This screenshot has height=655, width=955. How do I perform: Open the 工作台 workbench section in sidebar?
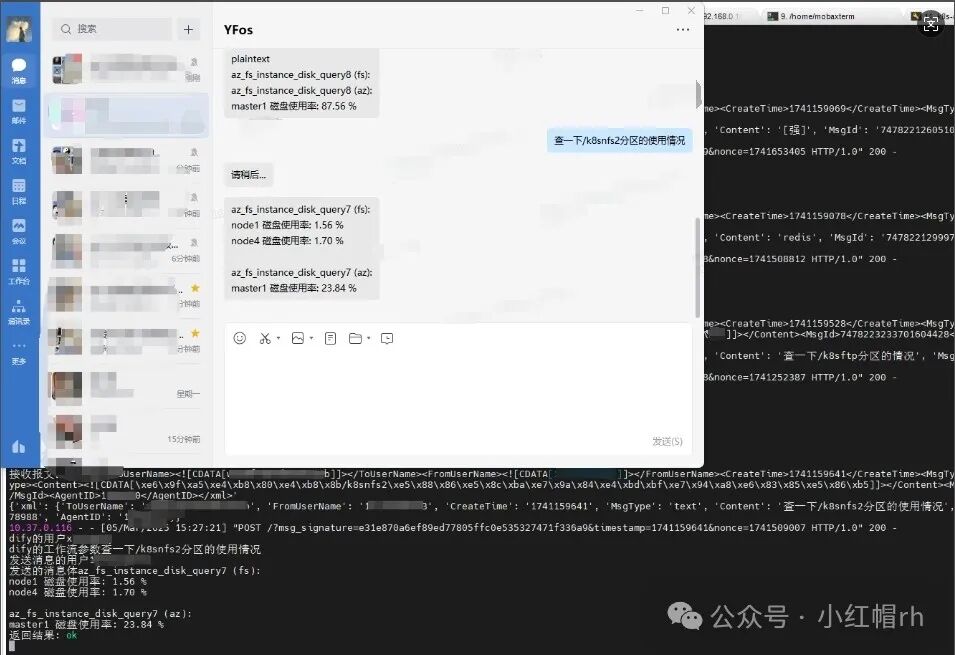(19, 272)
